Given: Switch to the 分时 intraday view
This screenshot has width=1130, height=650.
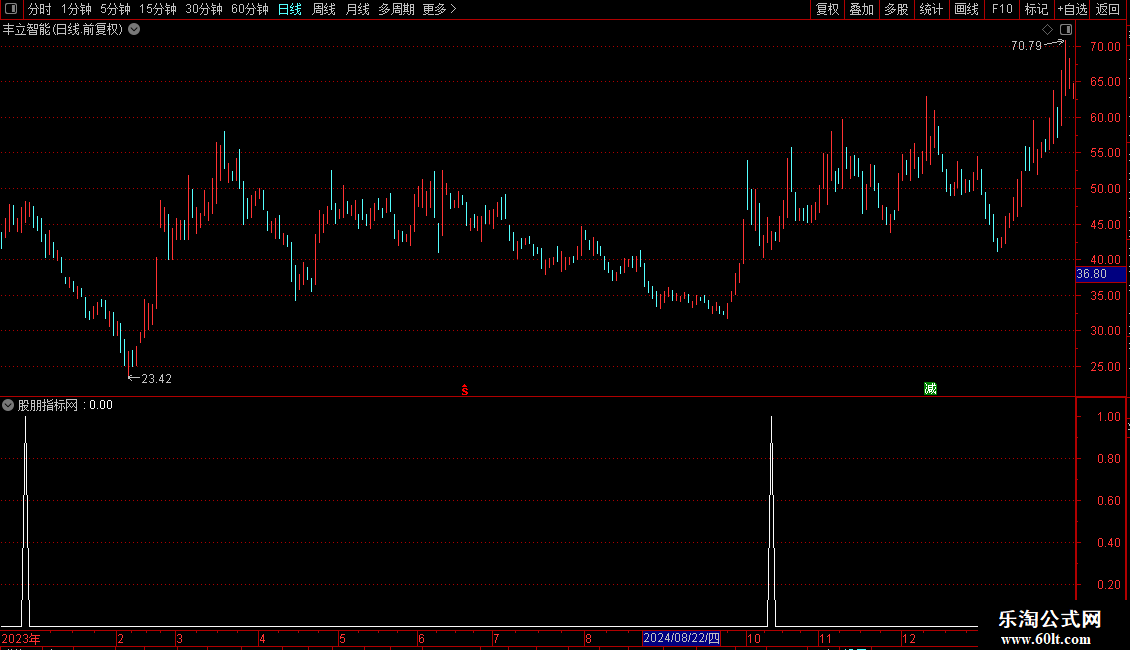Looking at the screenshot, I should pyautogui.click(x=40, y=9).
